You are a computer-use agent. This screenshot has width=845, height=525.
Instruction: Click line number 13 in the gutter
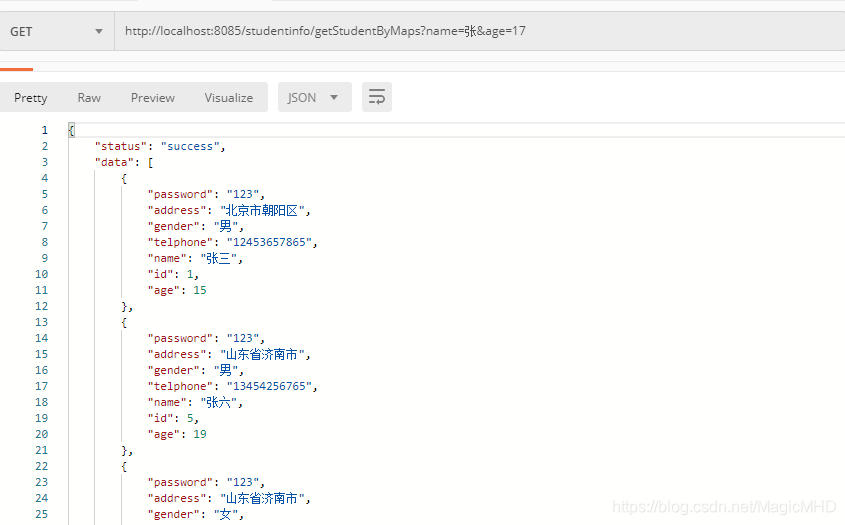[x=41, y=322]
